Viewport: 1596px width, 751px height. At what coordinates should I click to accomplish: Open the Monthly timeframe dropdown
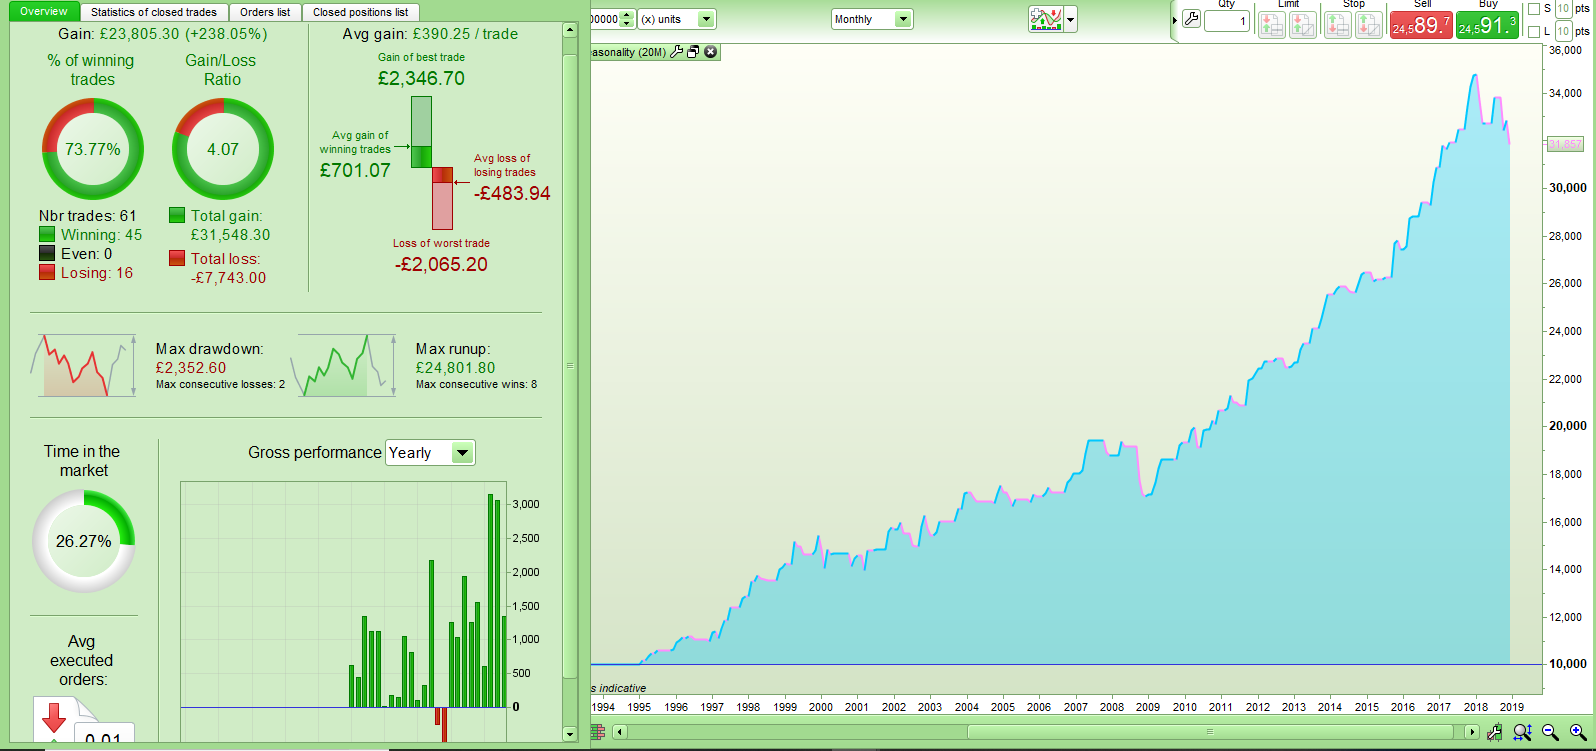(872, 19)
